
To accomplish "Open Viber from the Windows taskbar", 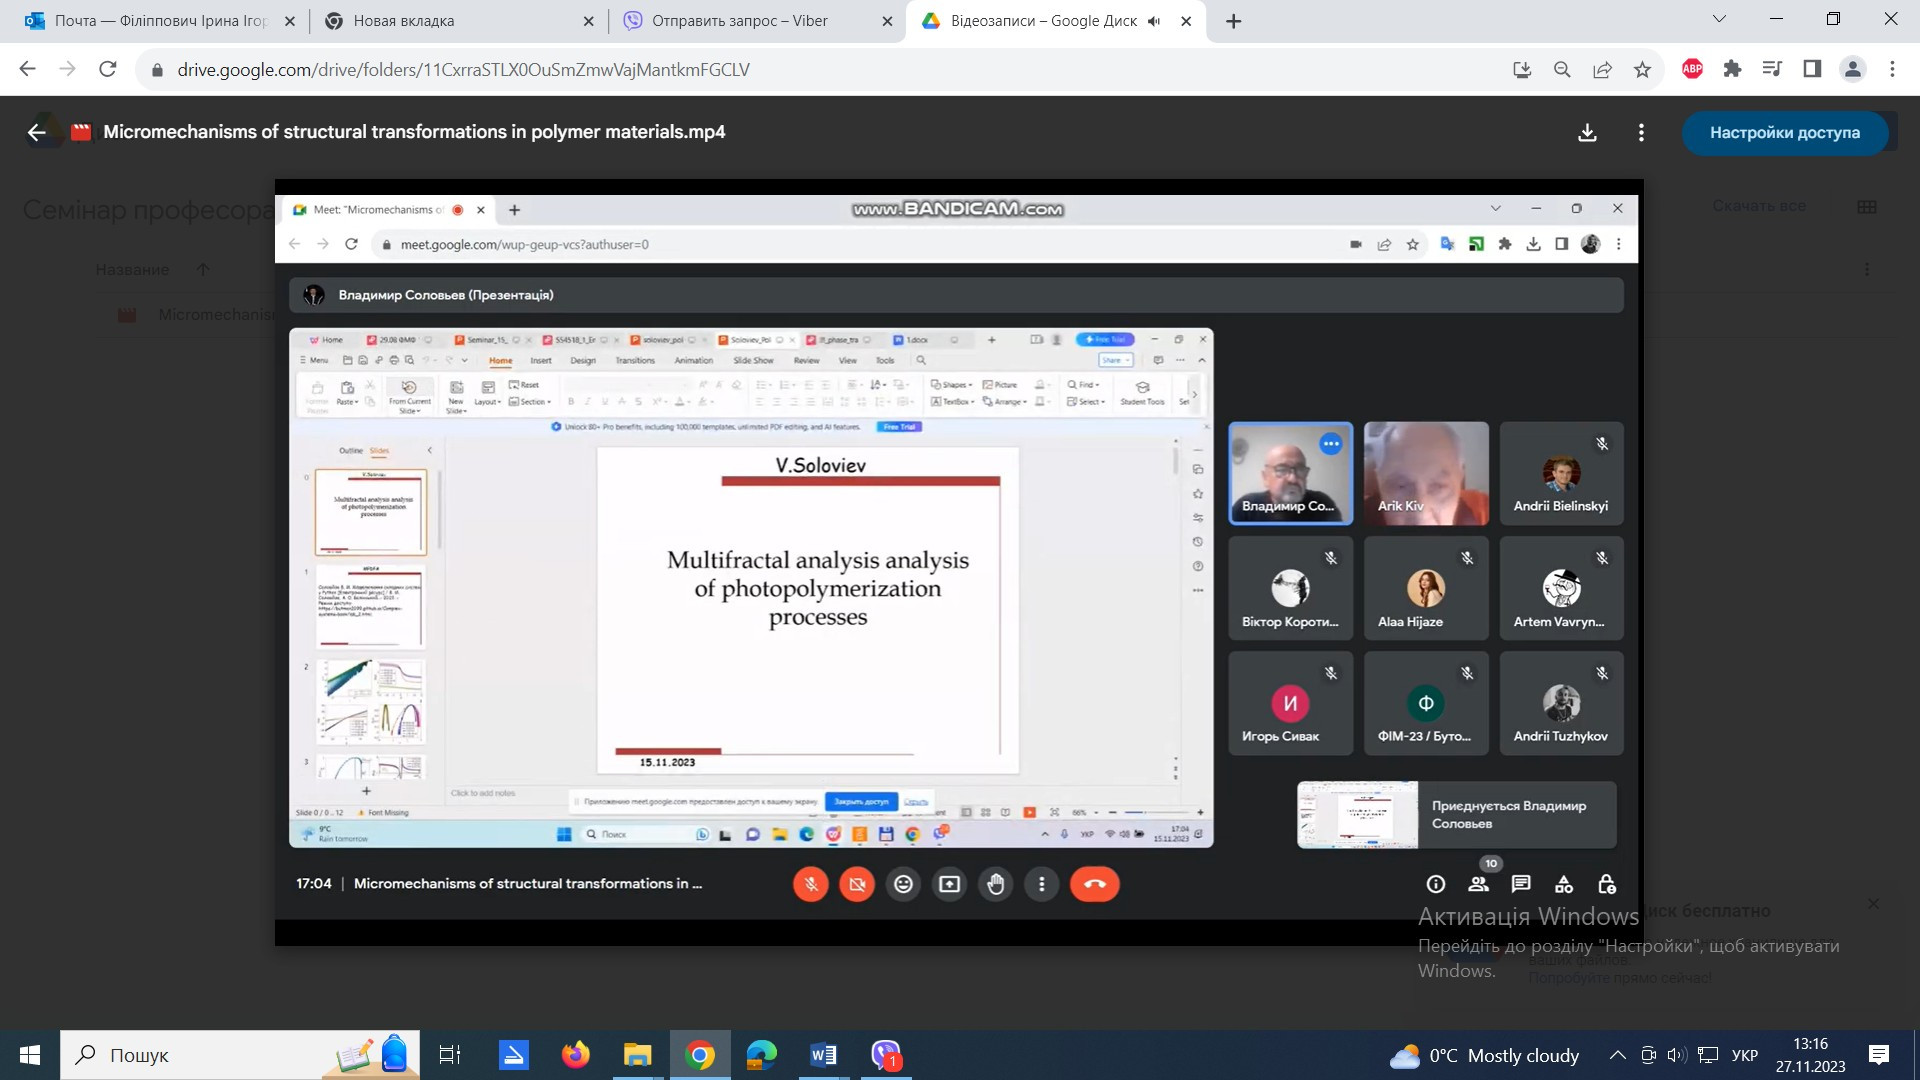I will click(886, 1055).
